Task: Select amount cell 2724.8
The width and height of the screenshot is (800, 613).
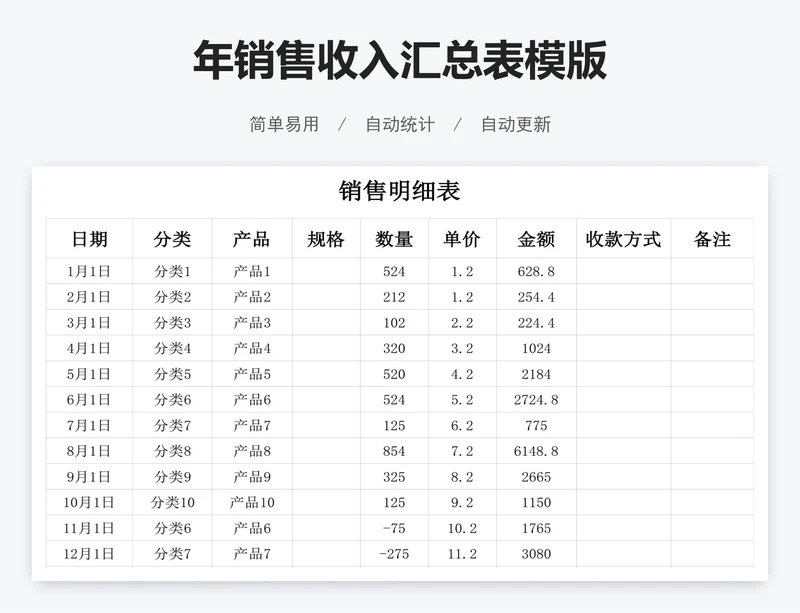Action: (536, 400)
